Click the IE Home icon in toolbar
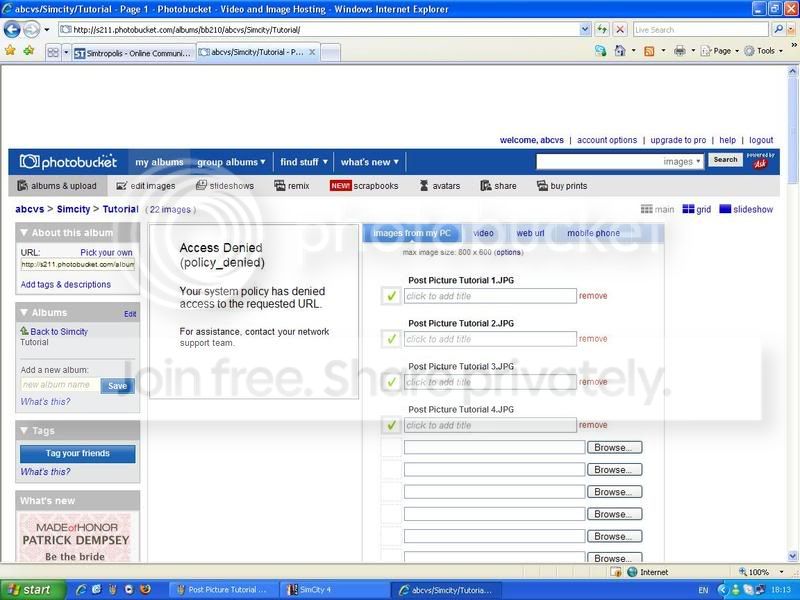 point(620,51)
